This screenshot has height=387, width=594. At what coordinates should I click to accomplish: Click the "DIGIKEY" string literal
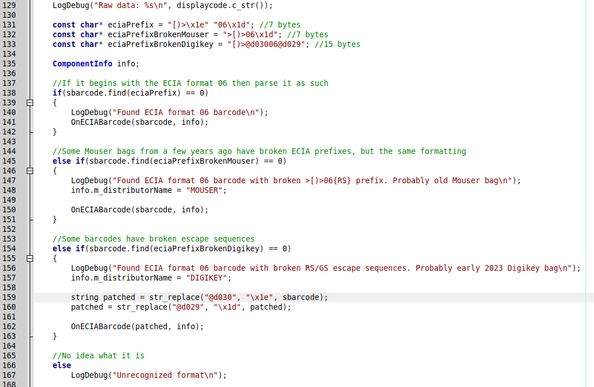pyautogui.click(x=206, y=278)
